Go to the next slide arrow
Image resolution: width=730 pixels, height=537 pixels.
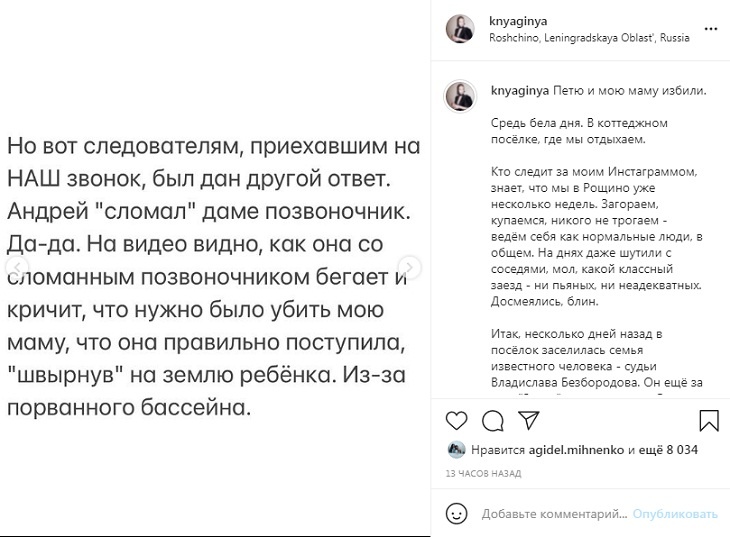point(411,268)
